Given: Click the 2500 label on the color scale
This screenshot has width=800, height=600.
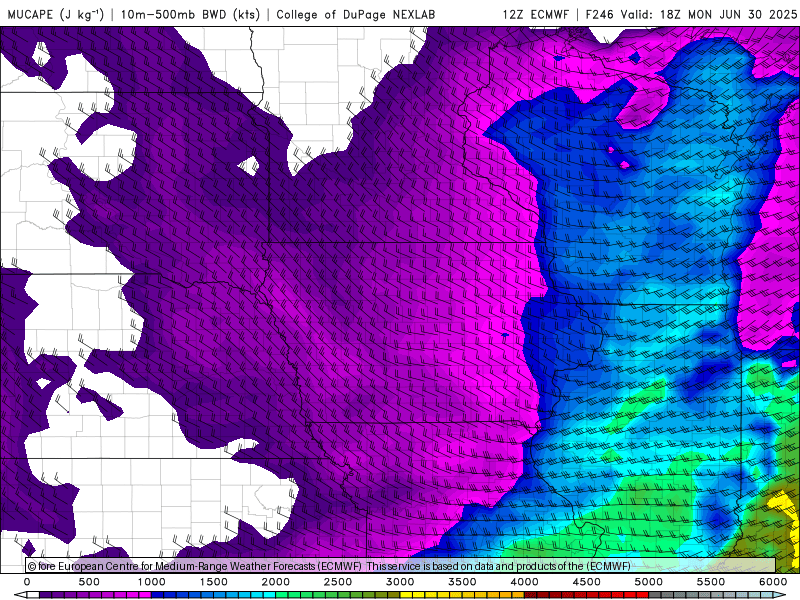Looking at the screenshot, I should click(x=338, y=582).
